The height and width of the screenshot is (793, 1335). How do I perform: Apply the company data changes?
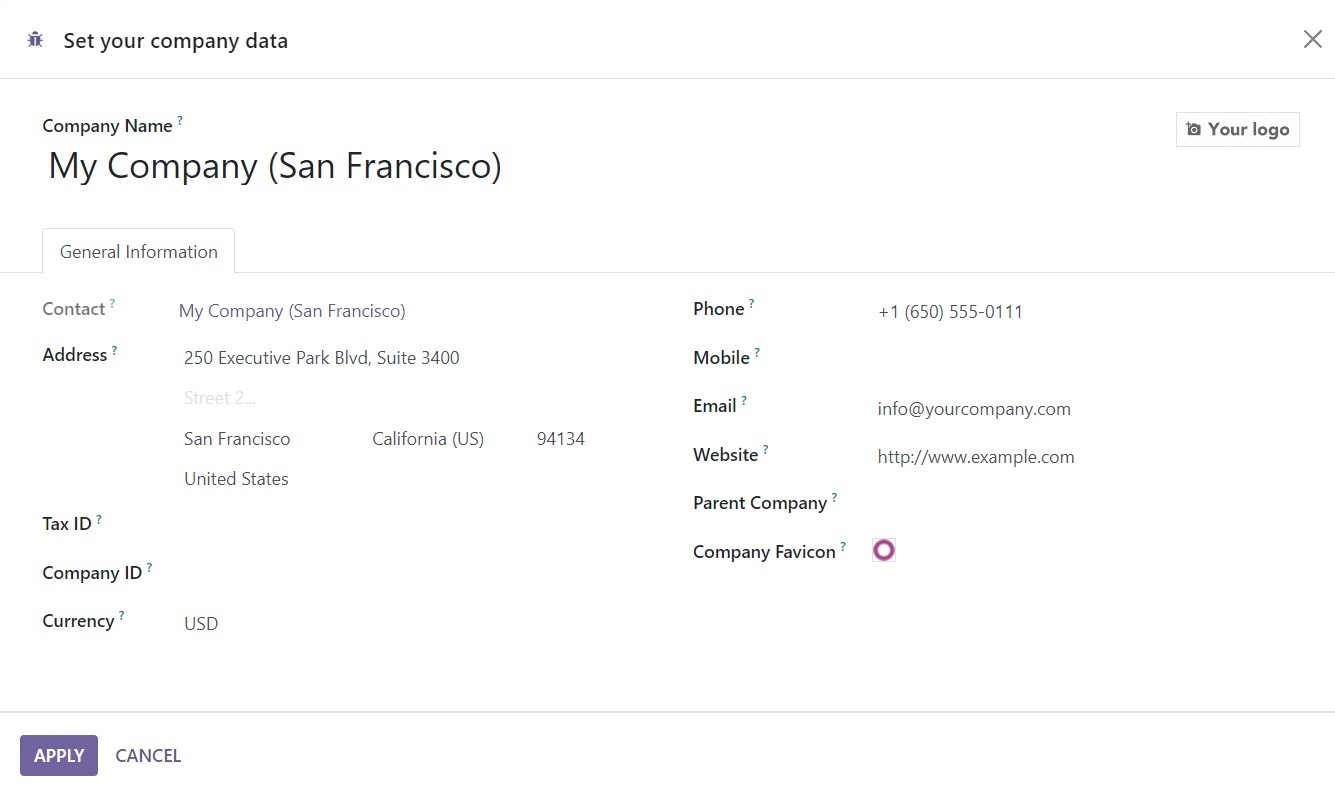point(59,755)
